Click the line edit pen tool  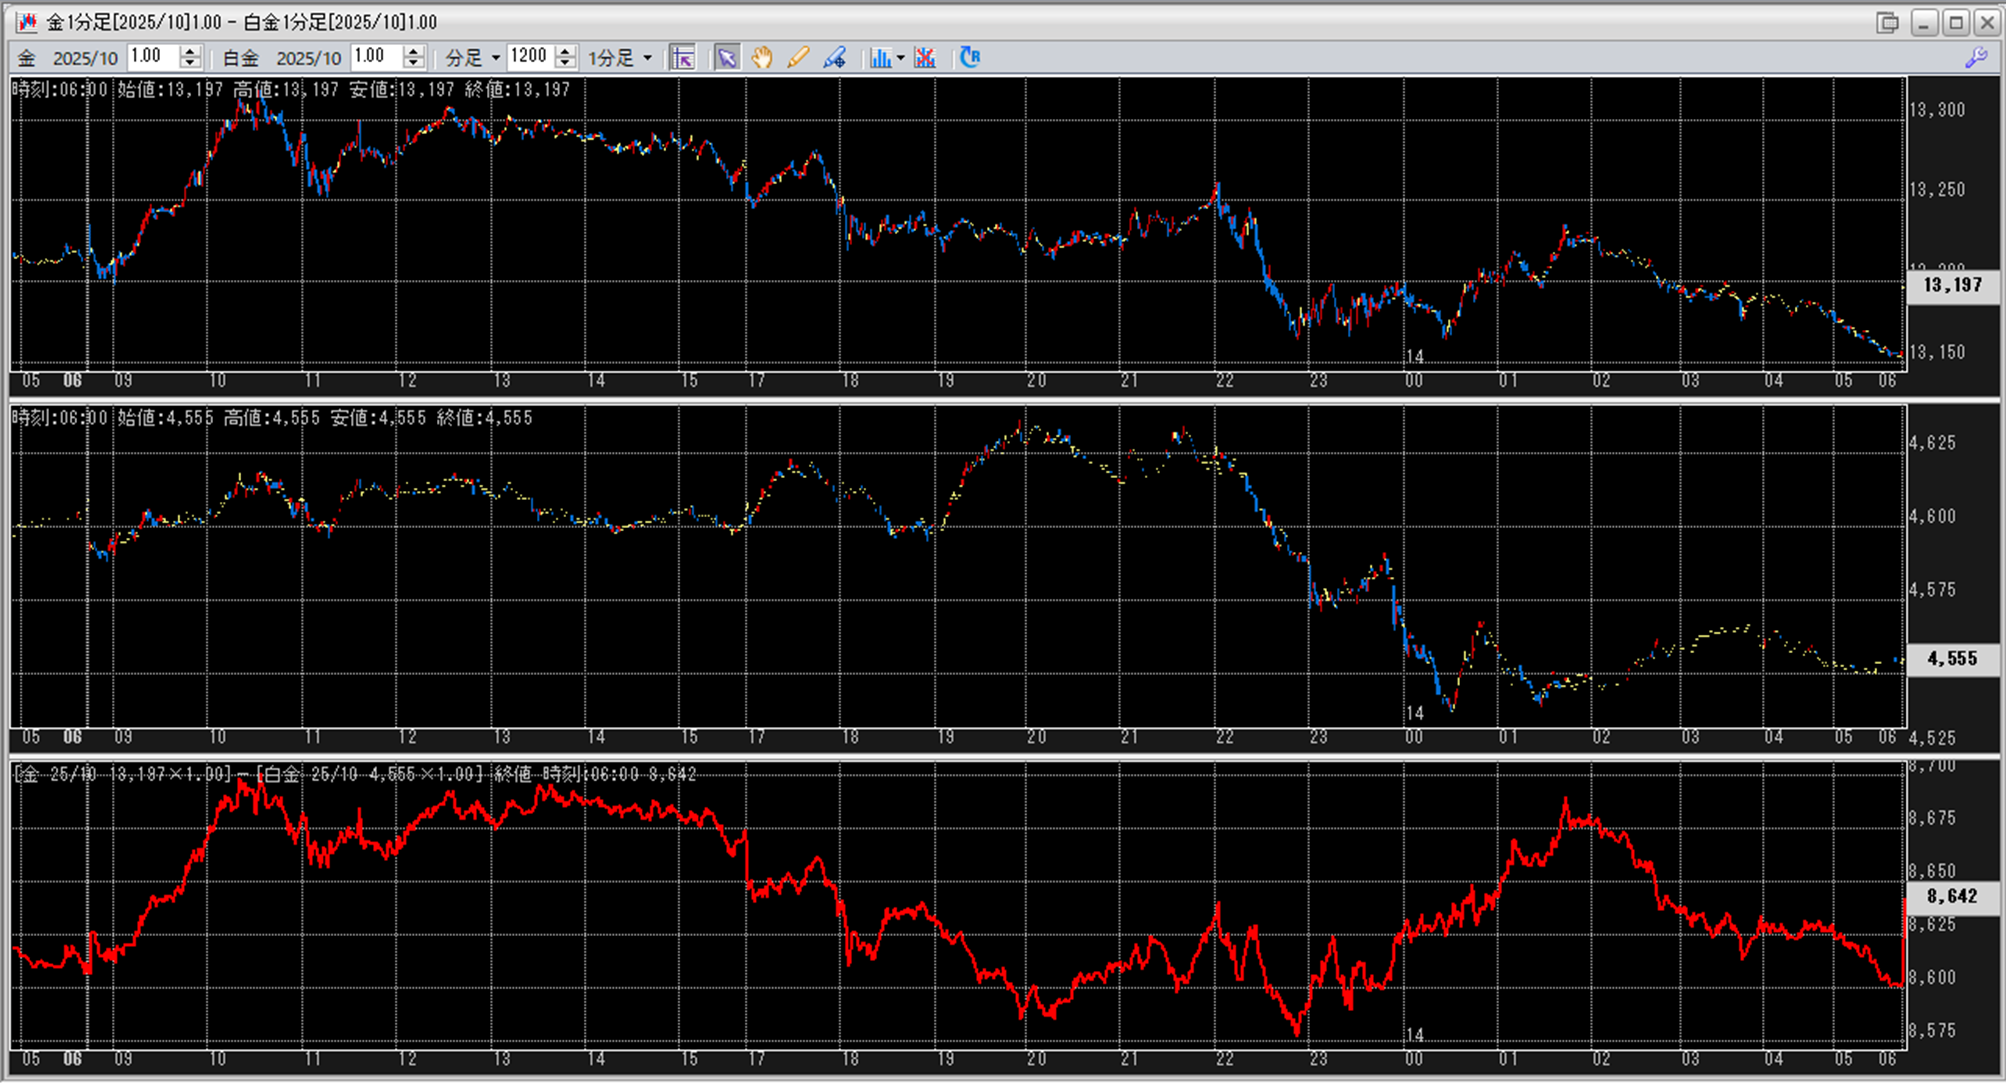click(x=834, y=58)
